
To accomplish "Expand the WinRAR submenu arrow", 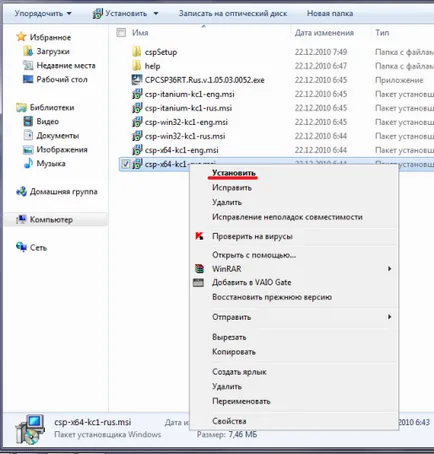I will [389, 269].
